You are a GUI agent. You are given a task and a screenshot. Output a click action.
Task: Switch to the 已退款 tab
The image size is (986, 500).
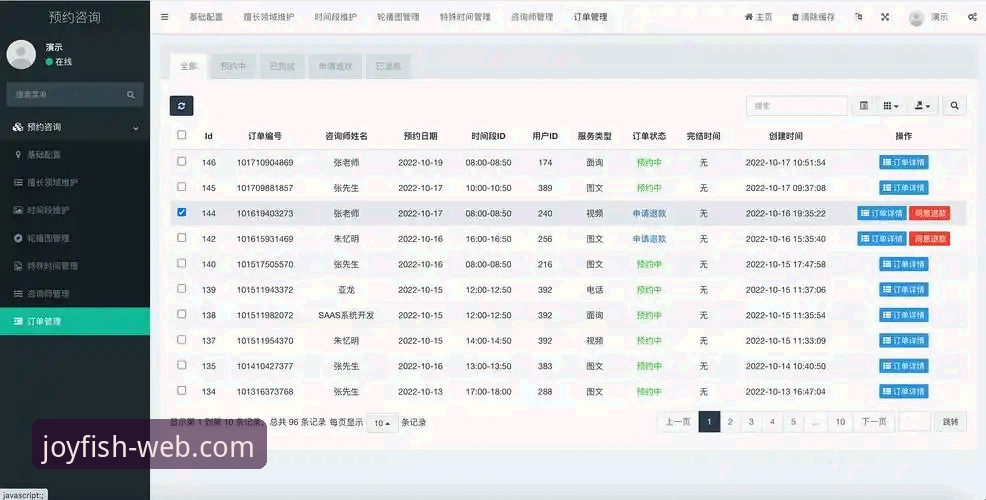point(388,66)
